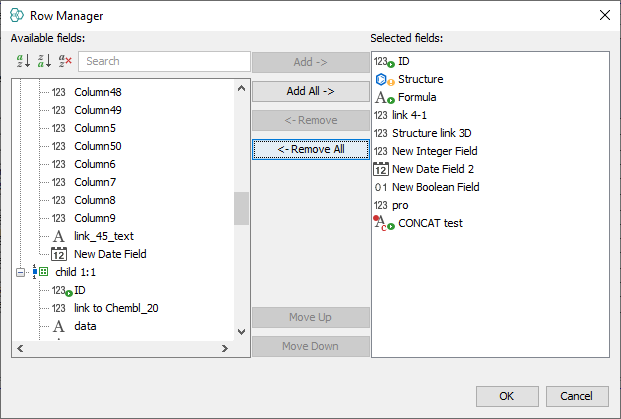Sort available fields in ascending order
This screenshot has height=419, width=621.
point(24,61)
